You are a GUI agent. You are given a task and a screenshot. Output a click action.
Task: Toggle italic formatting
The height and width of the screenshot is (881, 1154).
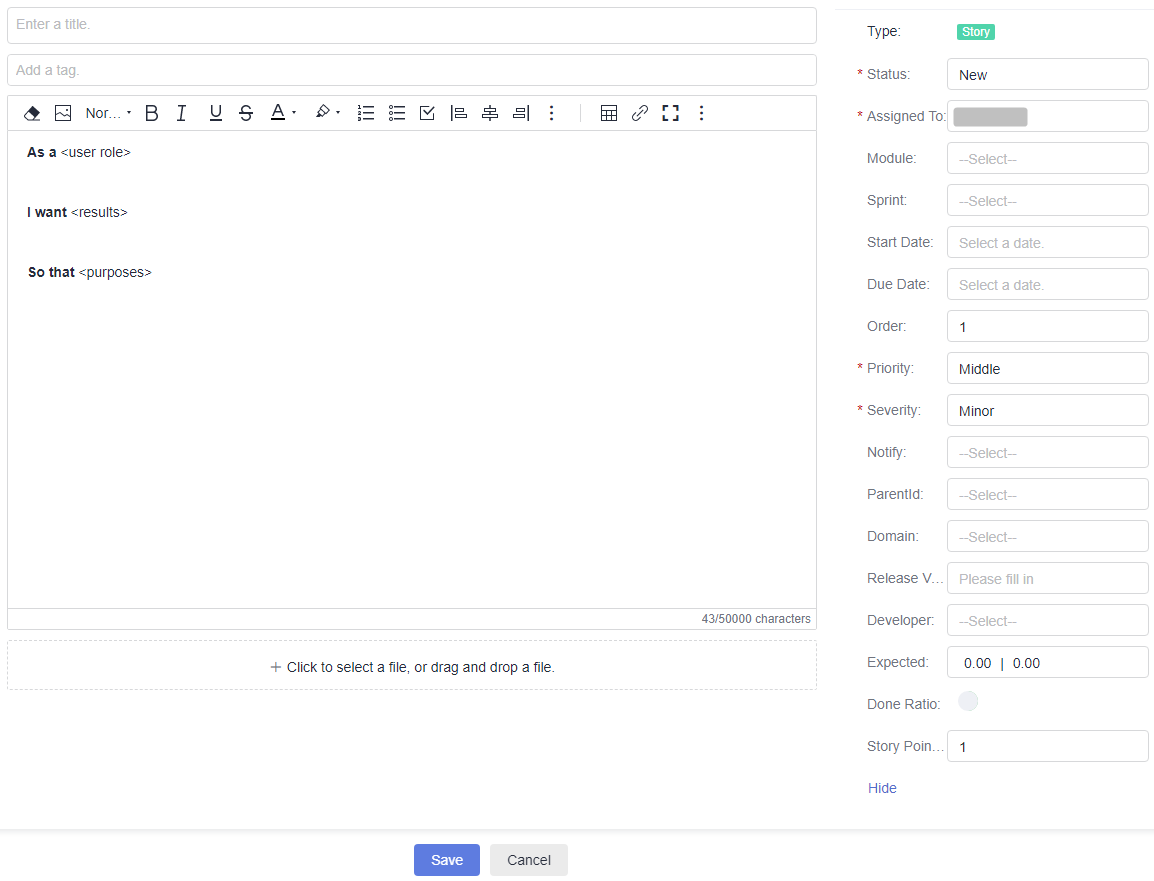tap(182, 113)
